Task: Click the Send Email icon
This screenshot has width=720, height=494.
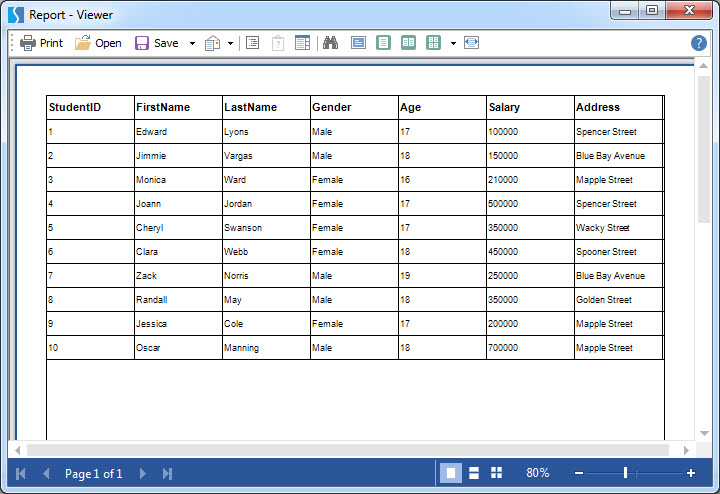Action: [212, 43]
